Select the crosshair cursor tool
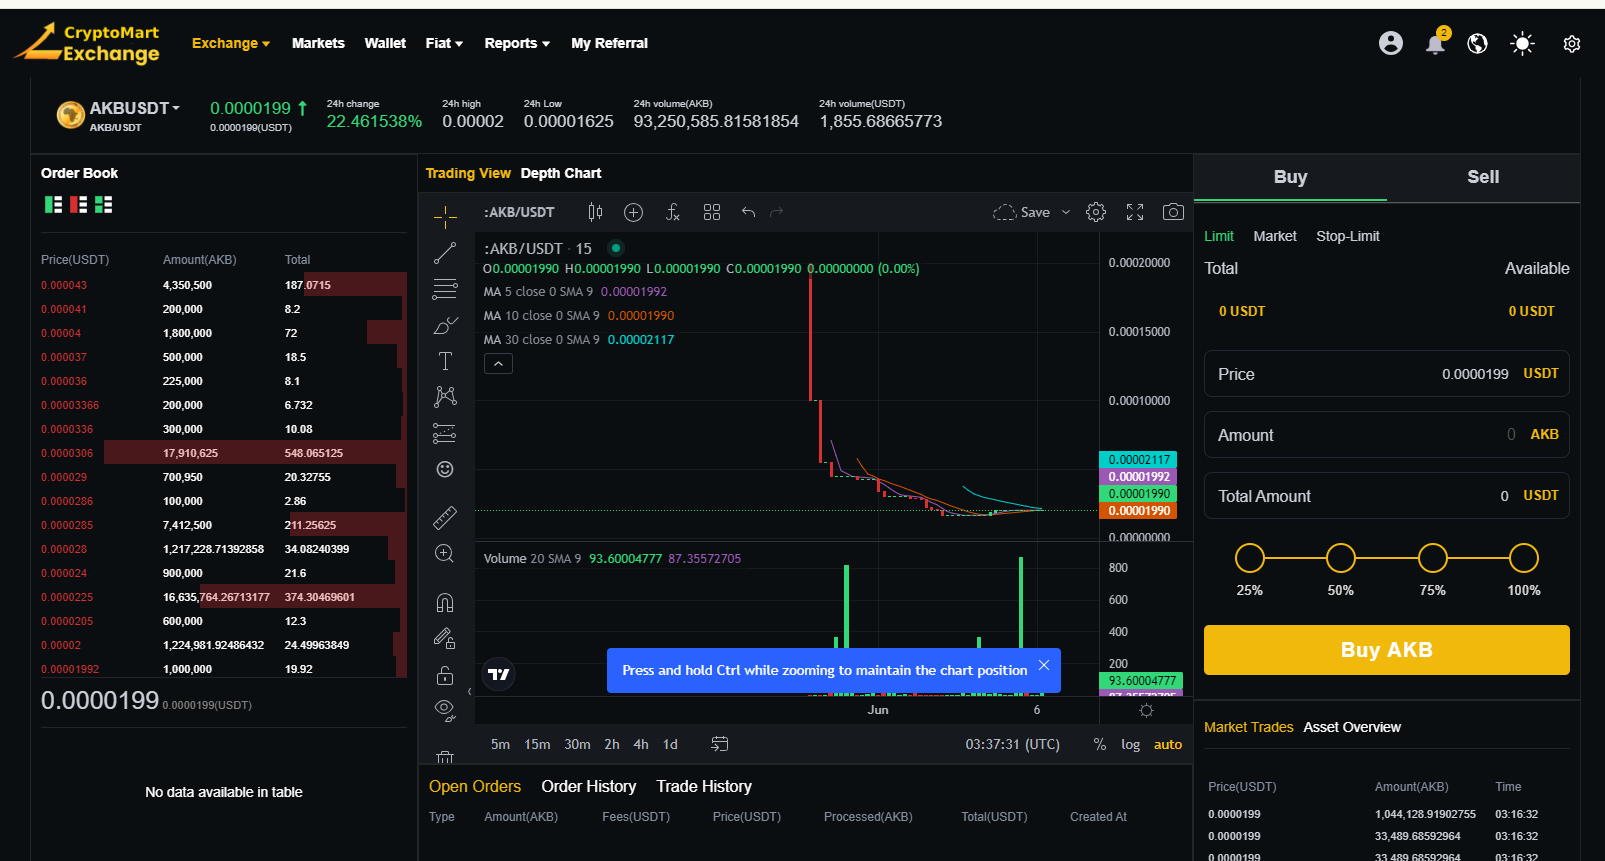The height and width of the screenshot is (861, 1605). point(445,217)
